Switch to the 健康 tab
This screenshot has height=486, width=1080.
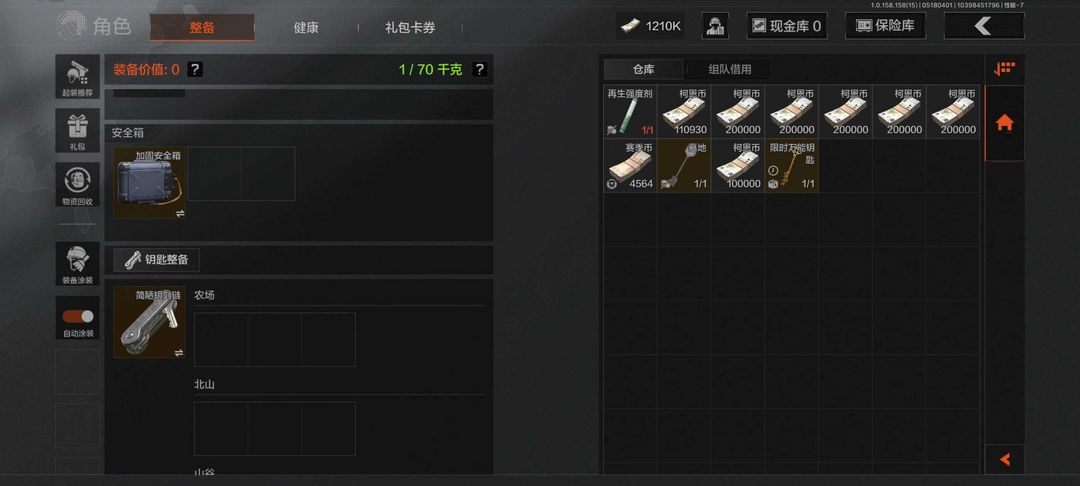pos(306,28)
